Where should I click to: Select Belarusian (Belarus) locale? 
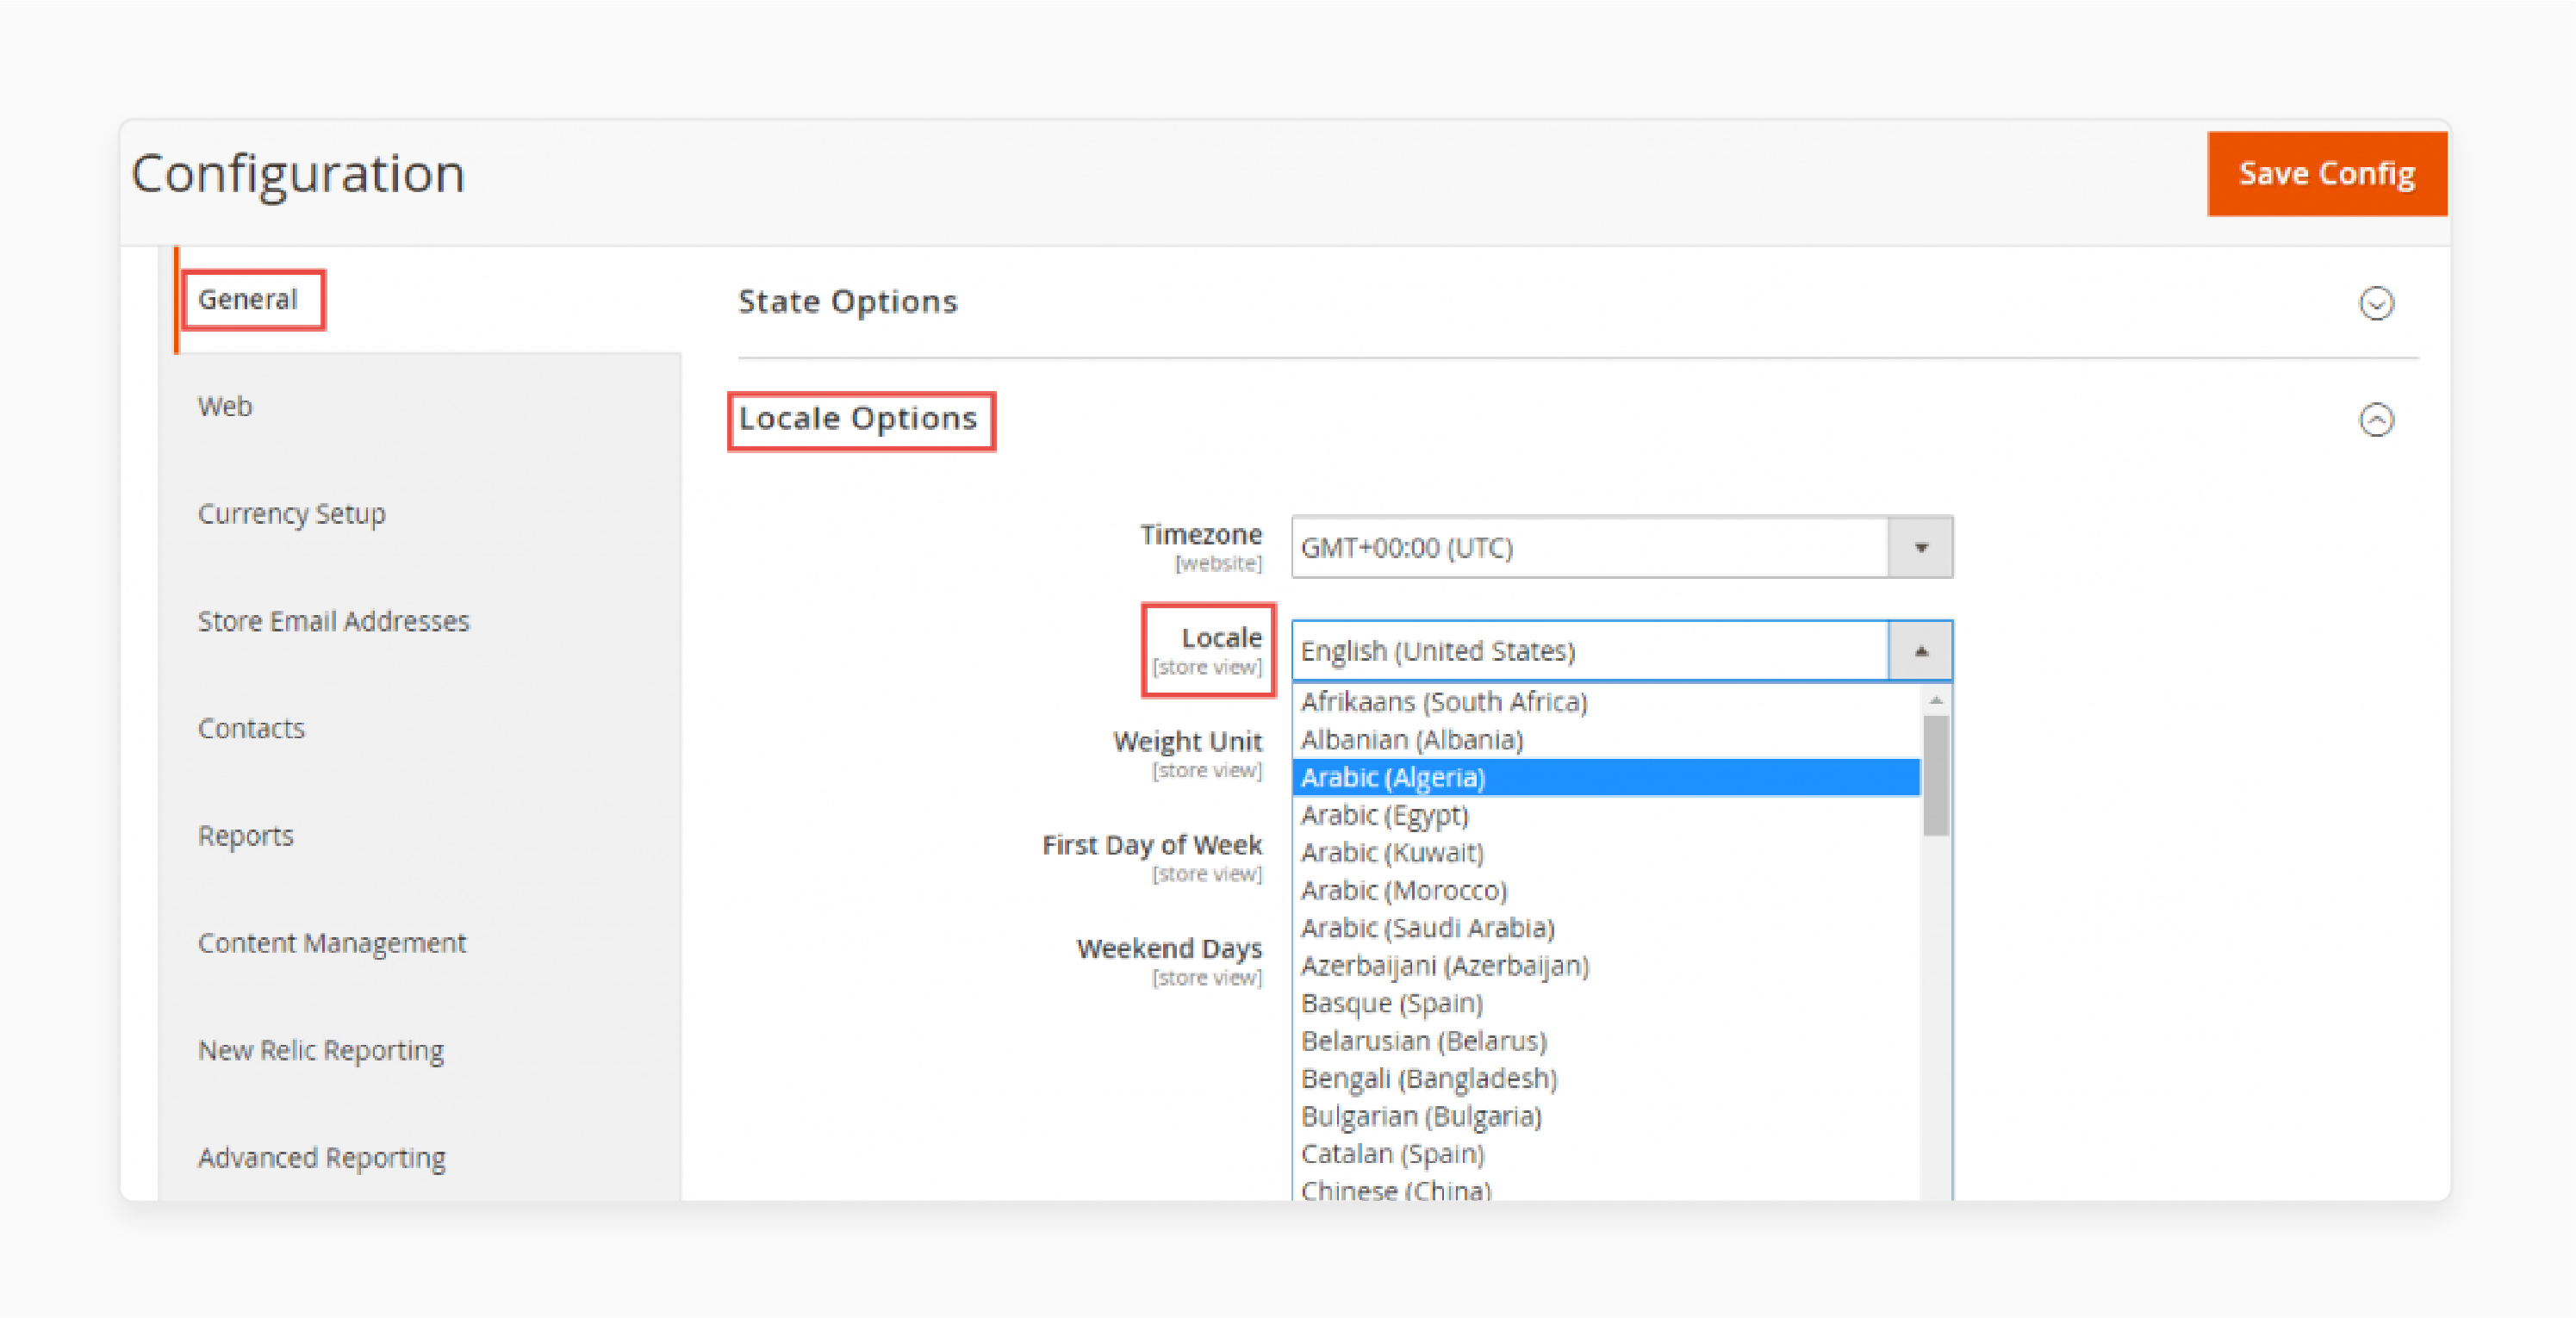tap(1606, 1041)
